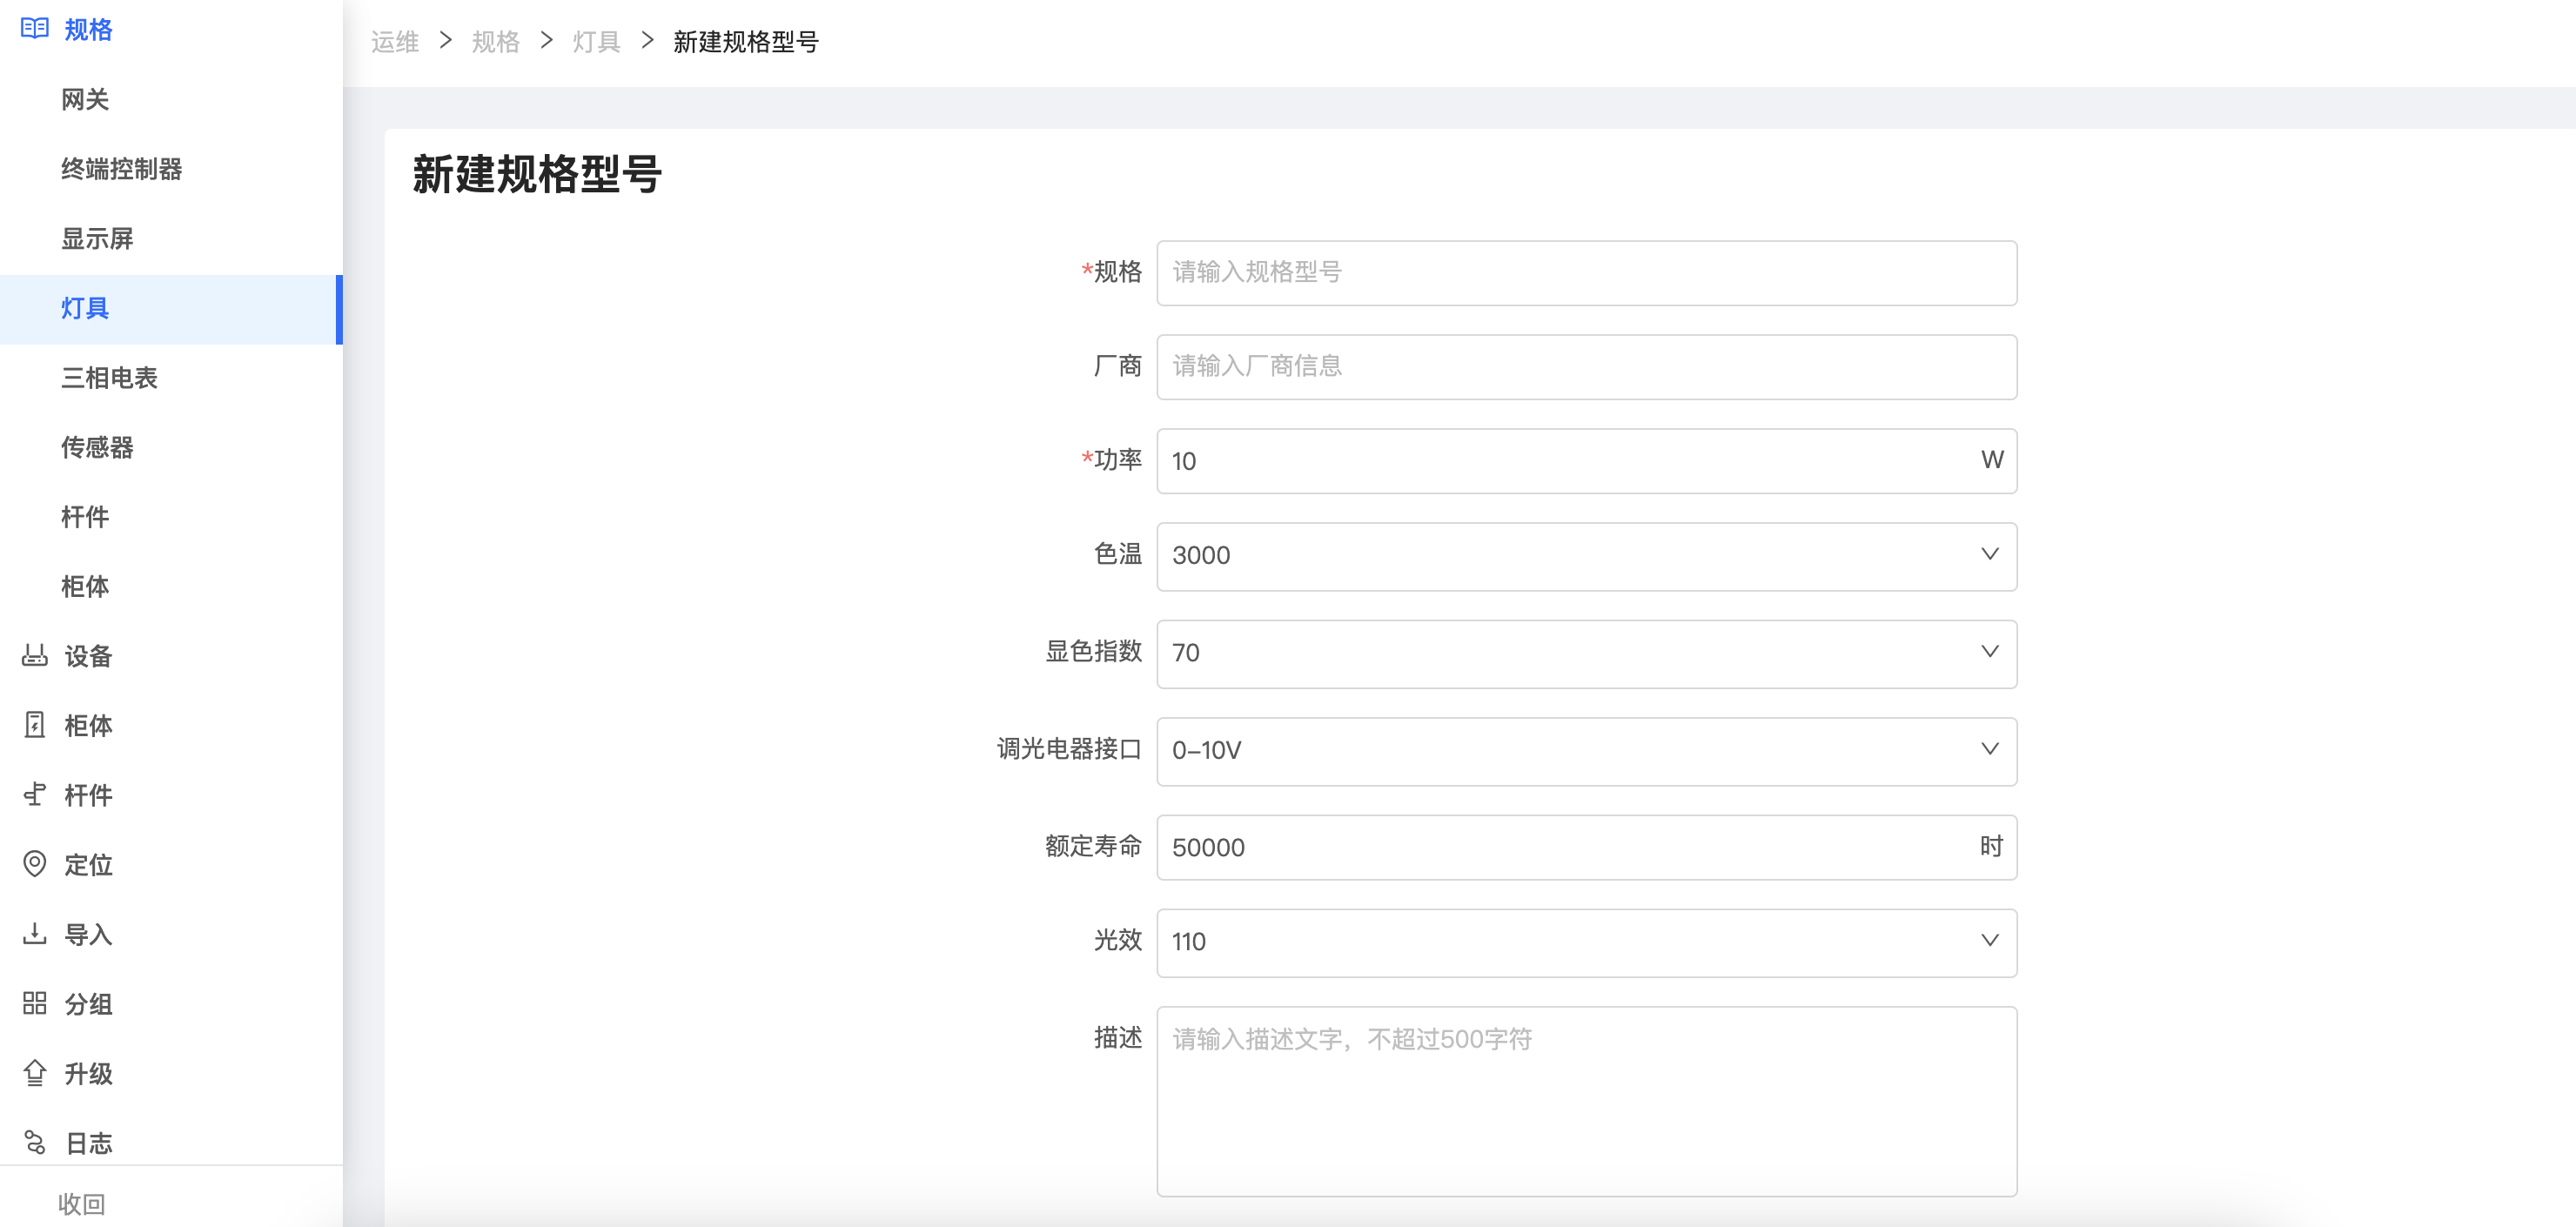This screenshot has width=2576, height=1227.
Task: Open the 色温 dropdown showing 3000
Action: click(1586, 556)
